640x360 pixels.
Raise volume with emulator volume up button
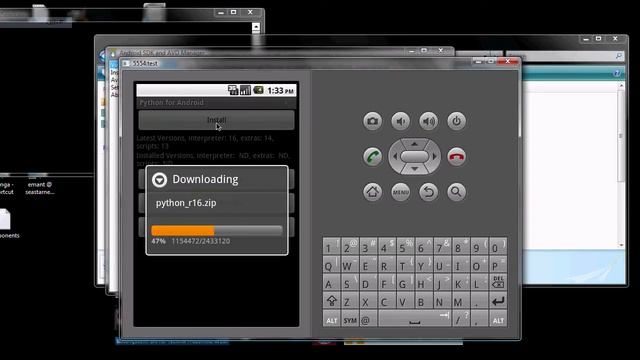pyautogui.click(x=428, y=121)
